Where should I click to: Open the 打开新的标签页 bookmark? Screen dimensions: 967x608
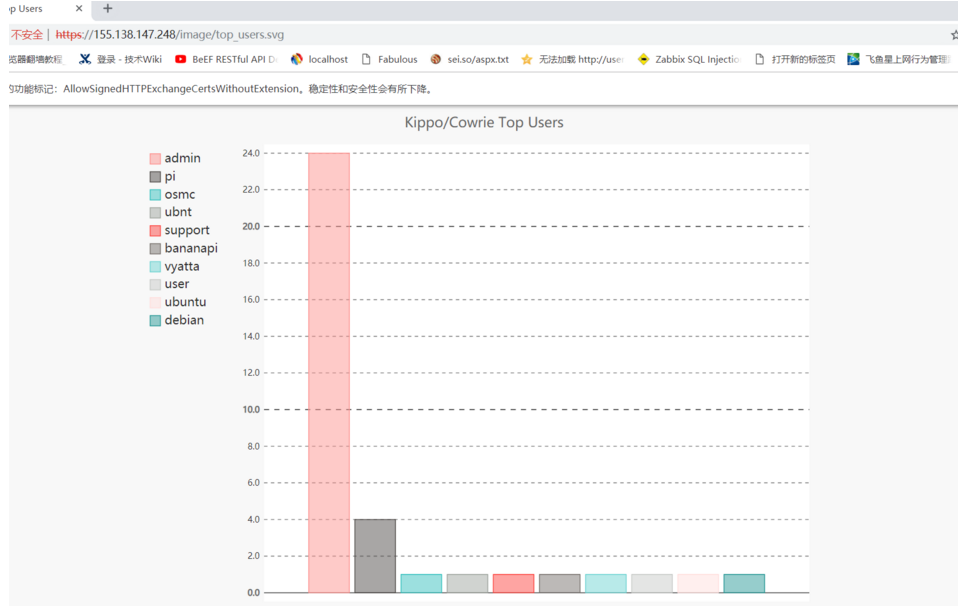(795, 59)
